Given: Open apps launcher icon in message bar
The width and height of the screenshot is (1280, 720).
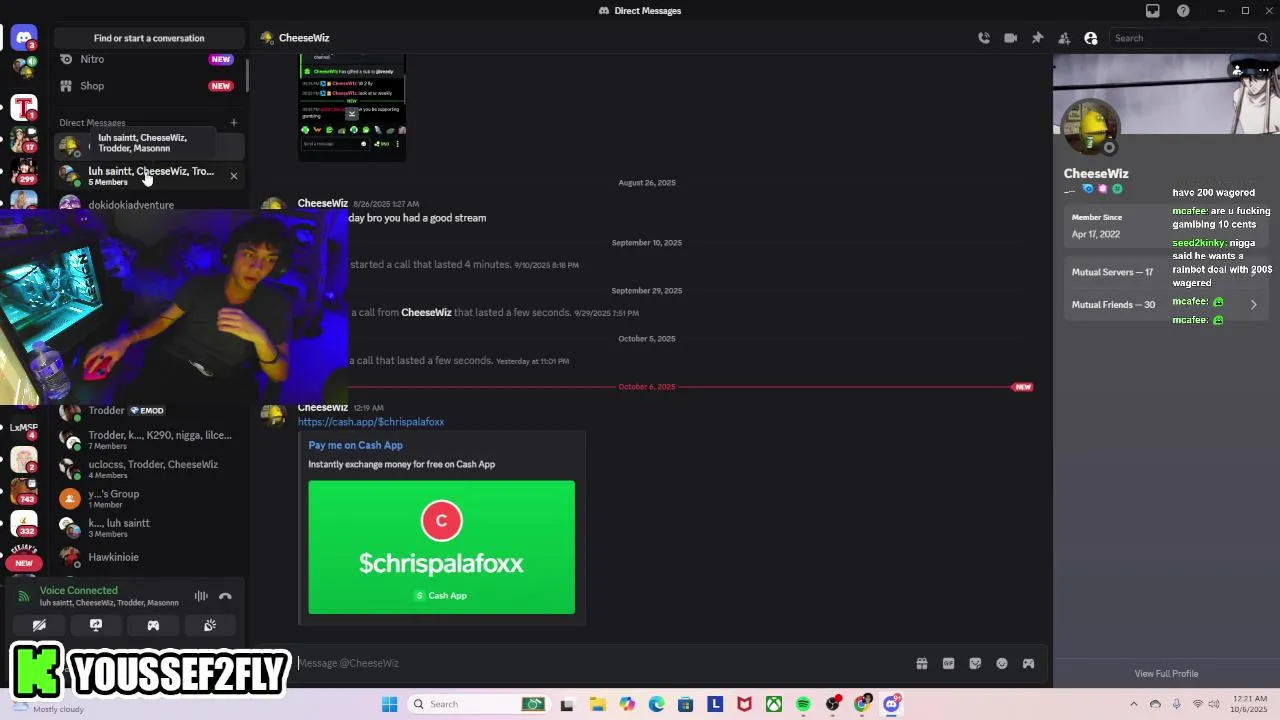Looking at the screenshot, I should (1028, 663).
